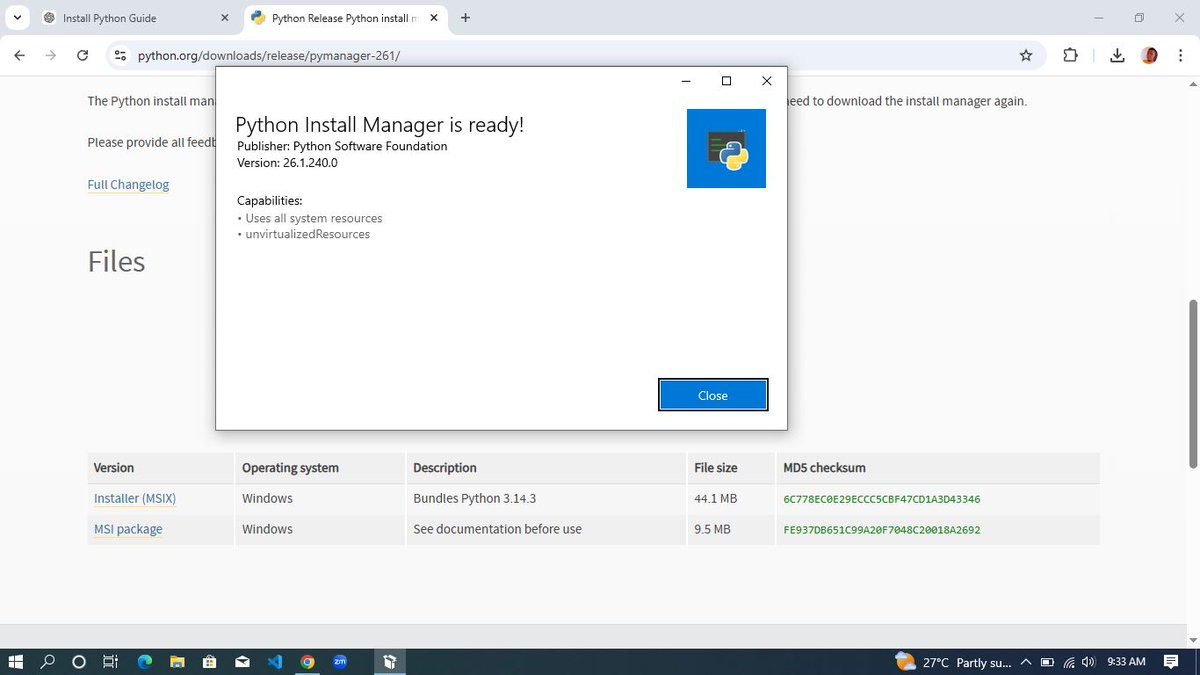Reload the python.org page
Image resolution: width=1200 pixels, height=675 pixels.
[83, 56]
